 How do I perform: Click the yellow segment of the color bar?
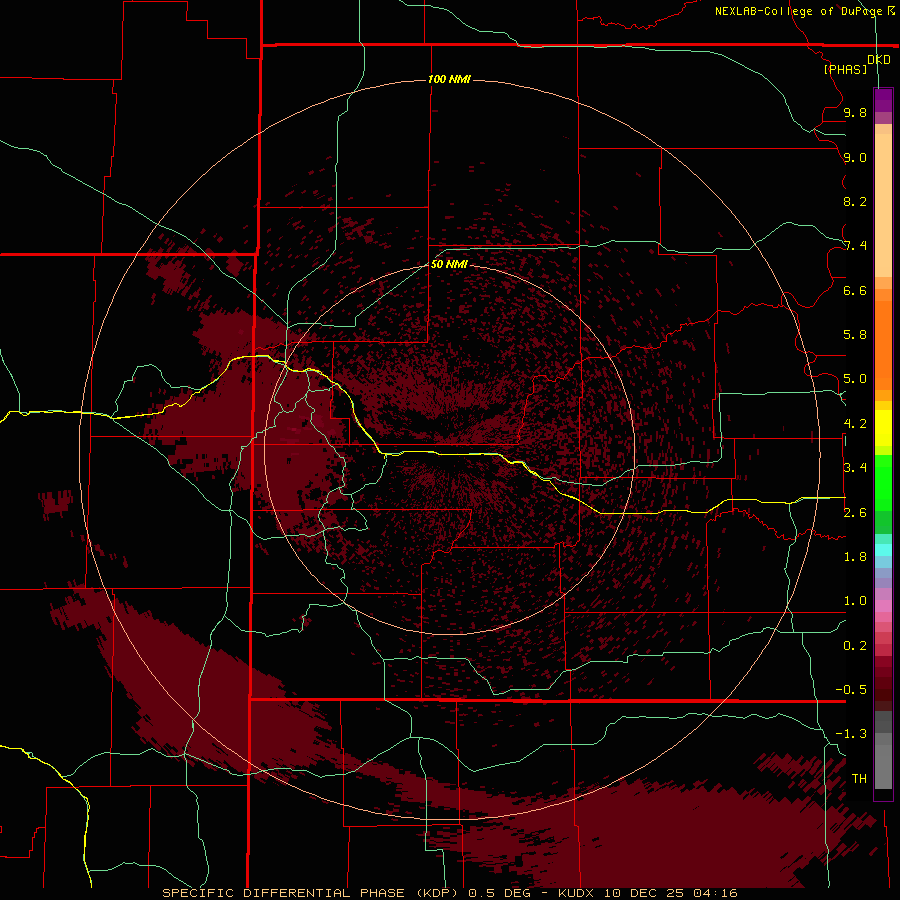pos(883,428)
